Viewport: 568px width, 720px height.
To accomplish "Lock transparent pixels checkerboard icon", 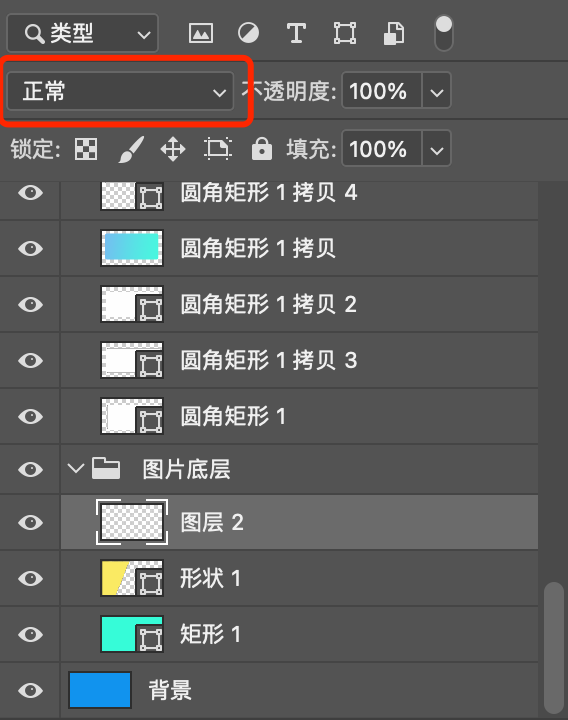I will (x=86, y=149).
